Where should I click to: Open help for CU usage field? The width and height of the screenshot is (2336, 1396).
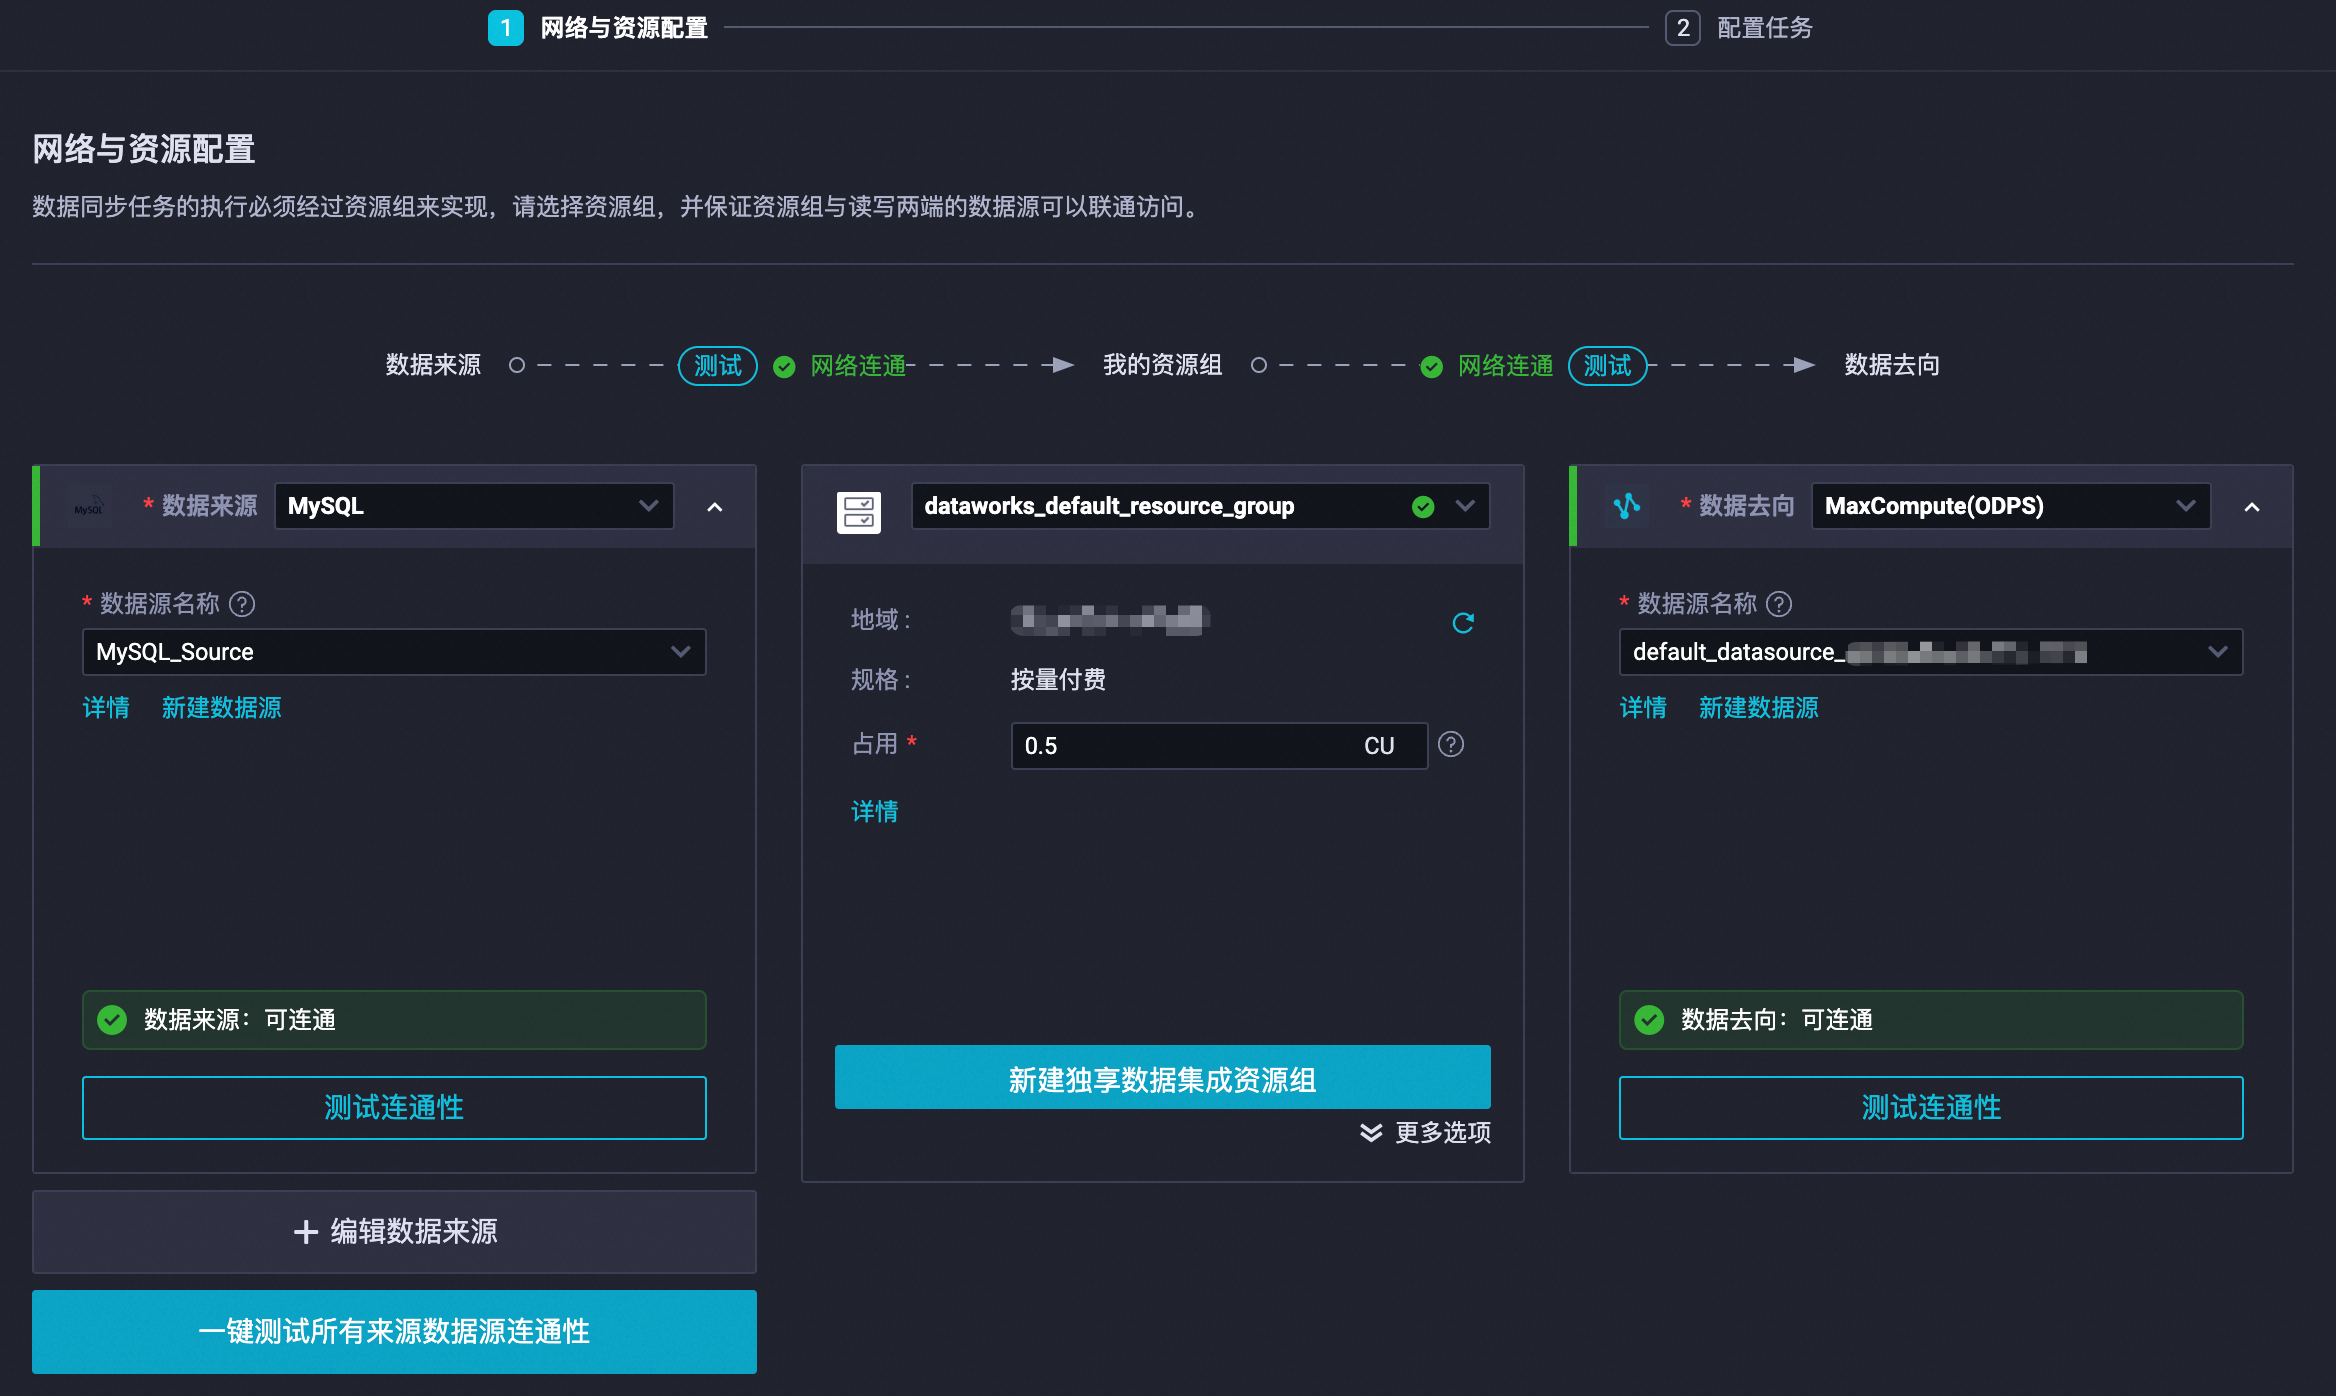pos(1451,744)
